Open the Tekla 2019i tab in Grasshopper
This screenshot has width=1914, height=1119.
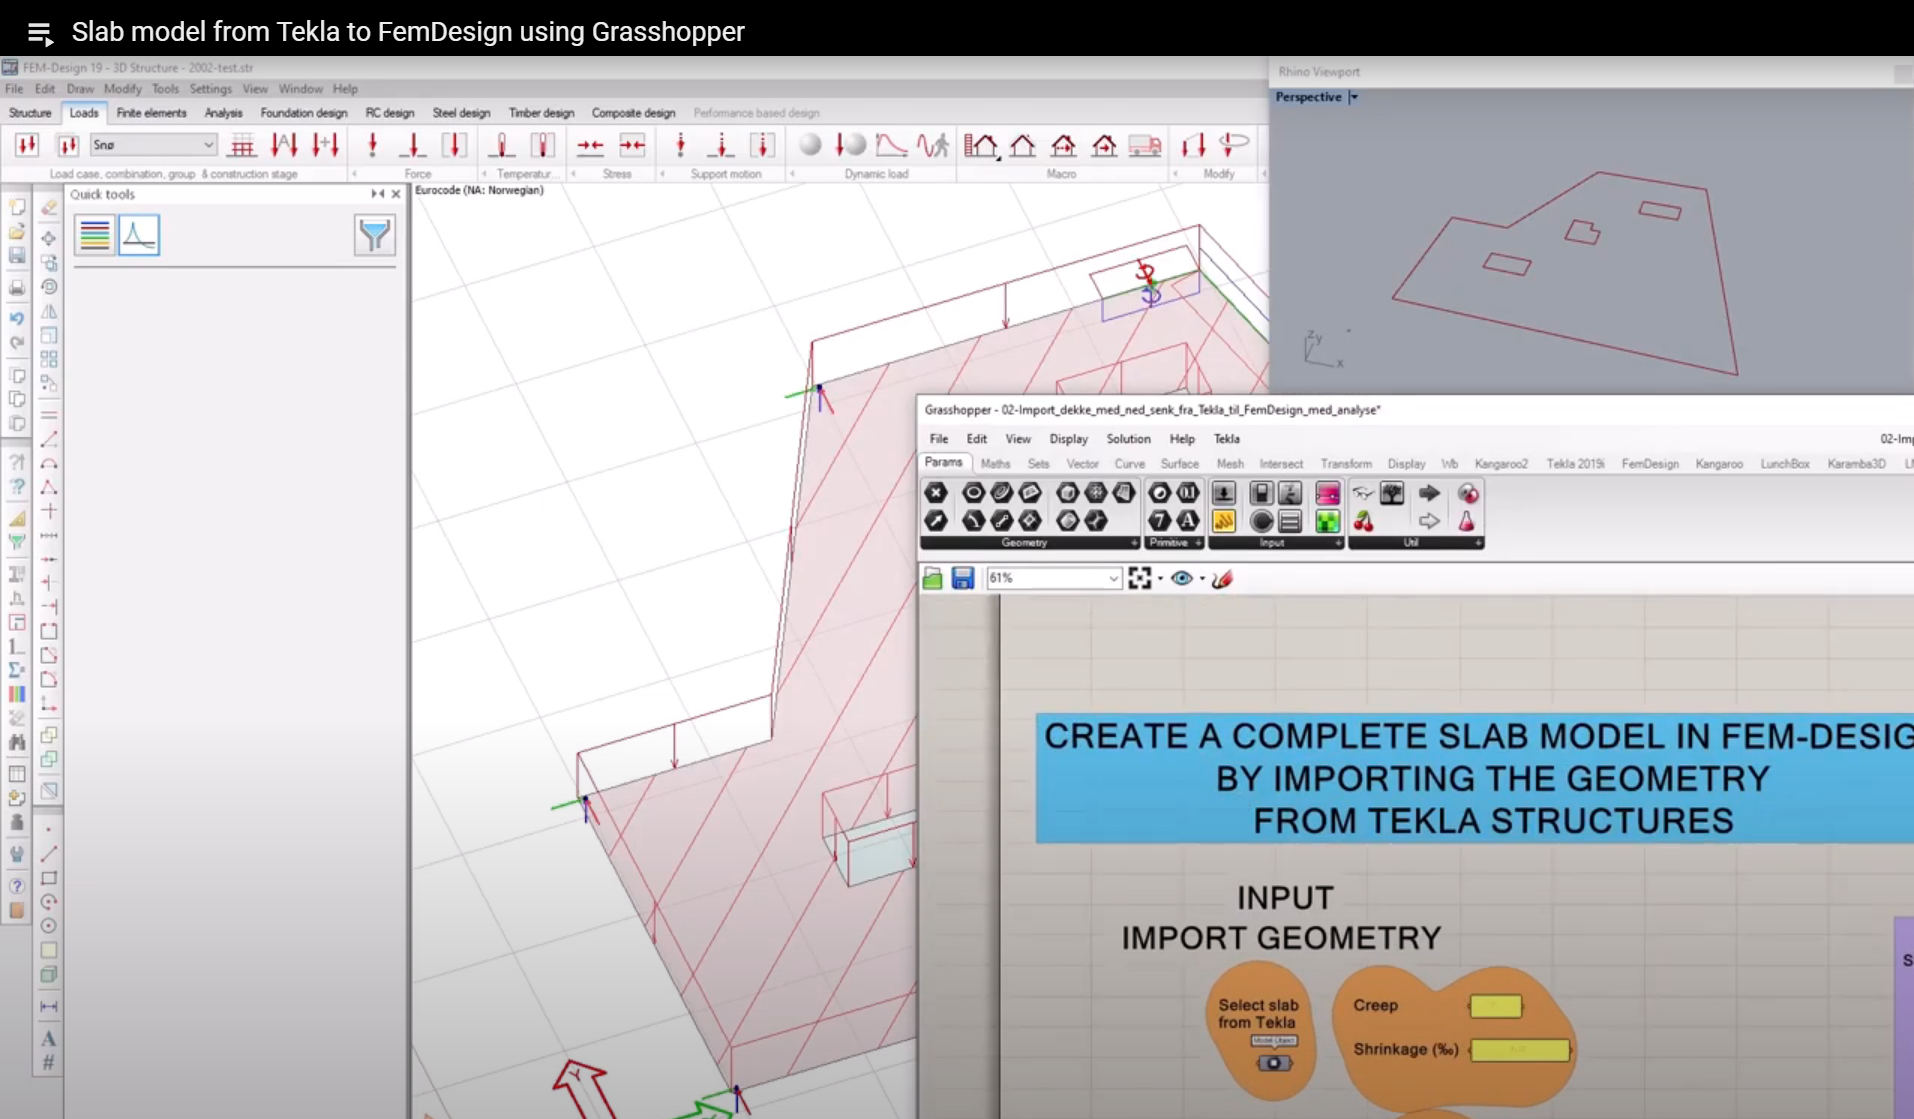tap(1575, 464)
